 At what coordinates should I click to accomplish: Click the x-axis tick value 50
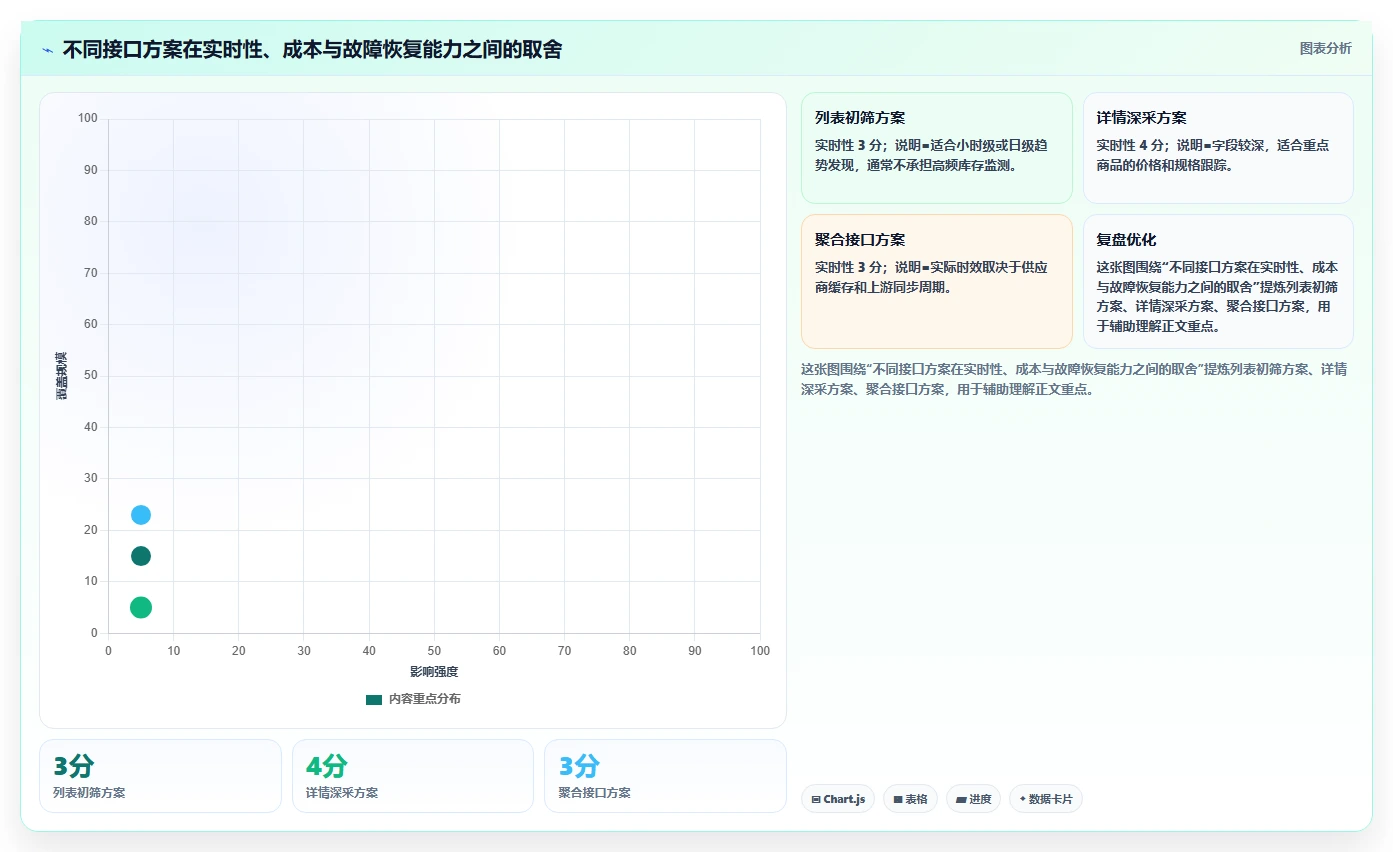point(434,651)
